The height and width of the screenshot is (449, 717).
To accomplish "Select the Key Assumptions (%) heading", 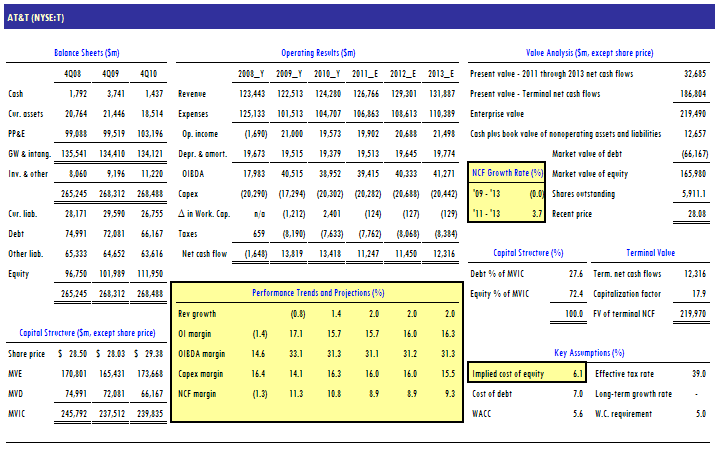I will [590, 353].
